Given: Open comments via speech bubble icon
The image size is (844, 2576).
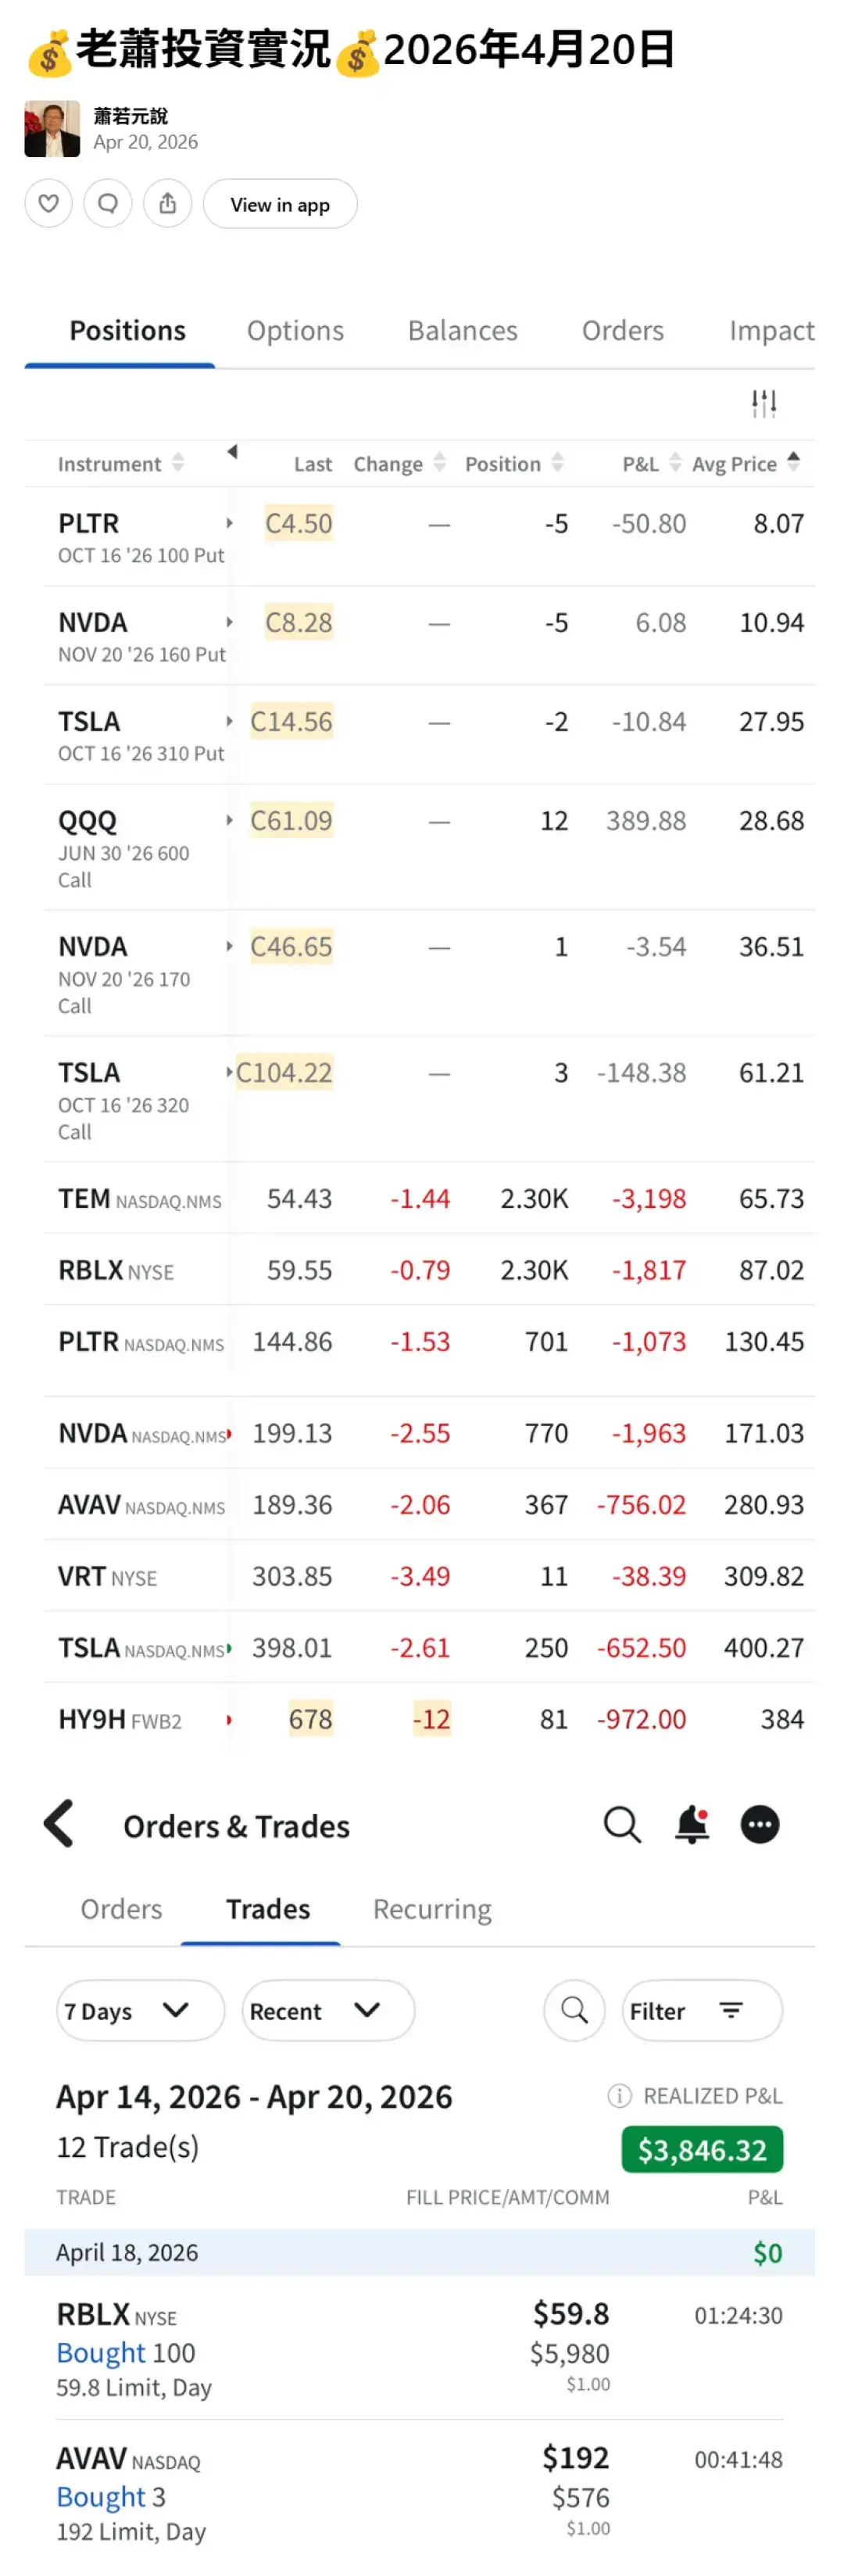Looking at the screenshot, I should point(108,204).
